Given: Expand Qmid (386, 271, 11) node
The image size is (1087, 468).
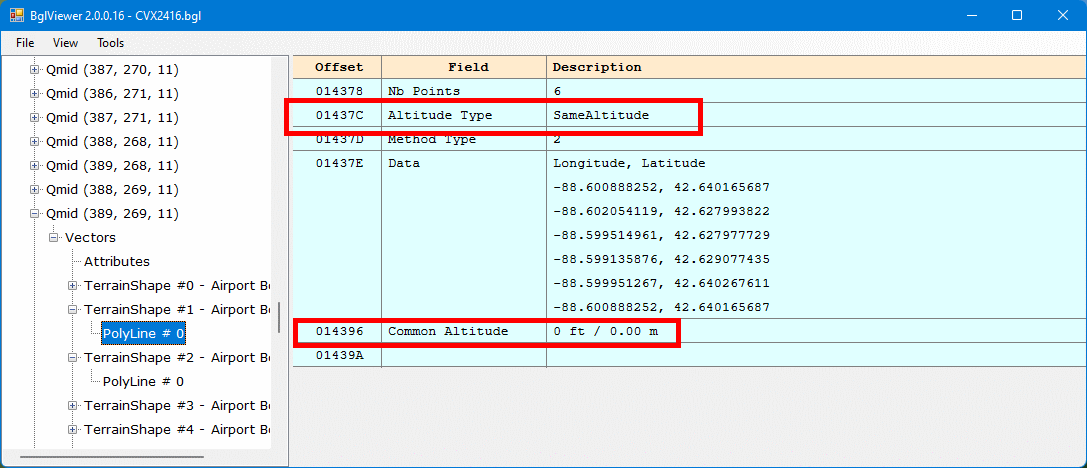Looking at the screenshot, I should point(34,94).
